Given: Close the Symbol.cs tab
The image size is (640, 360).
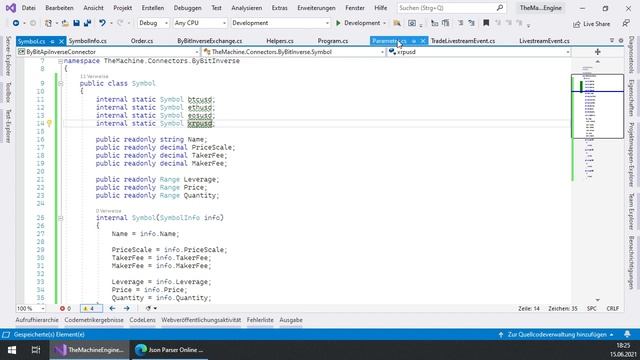Looking at the screenshot, I should tap(61, 41).
